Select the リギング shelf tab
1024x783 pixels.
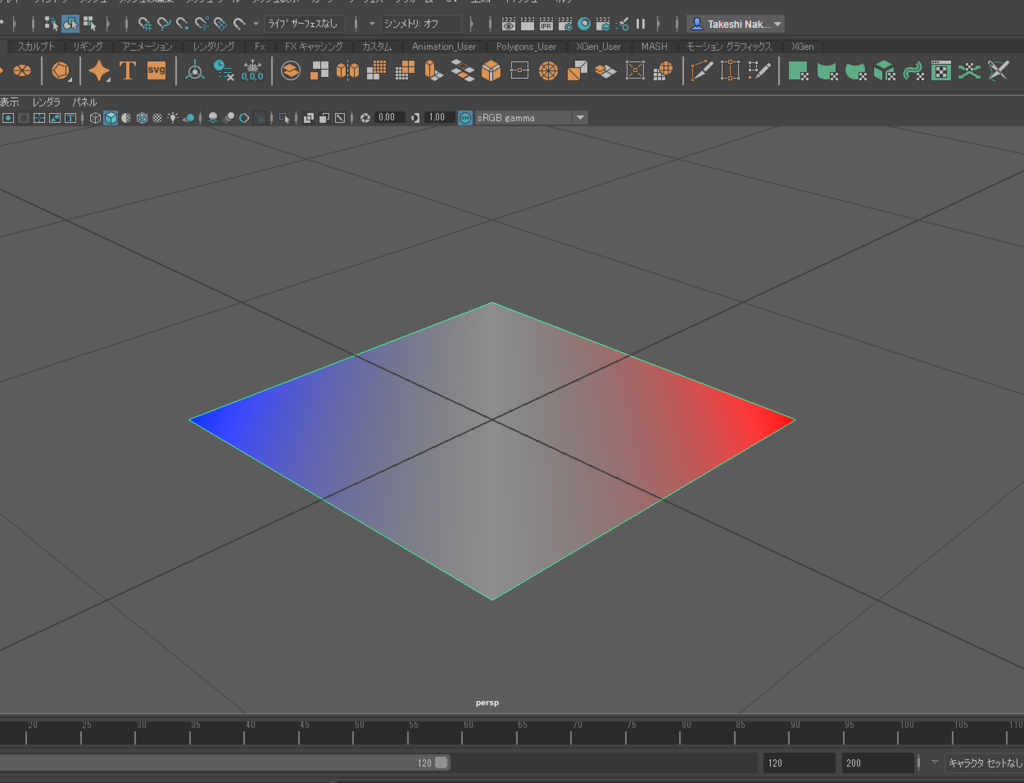[88, 46]
